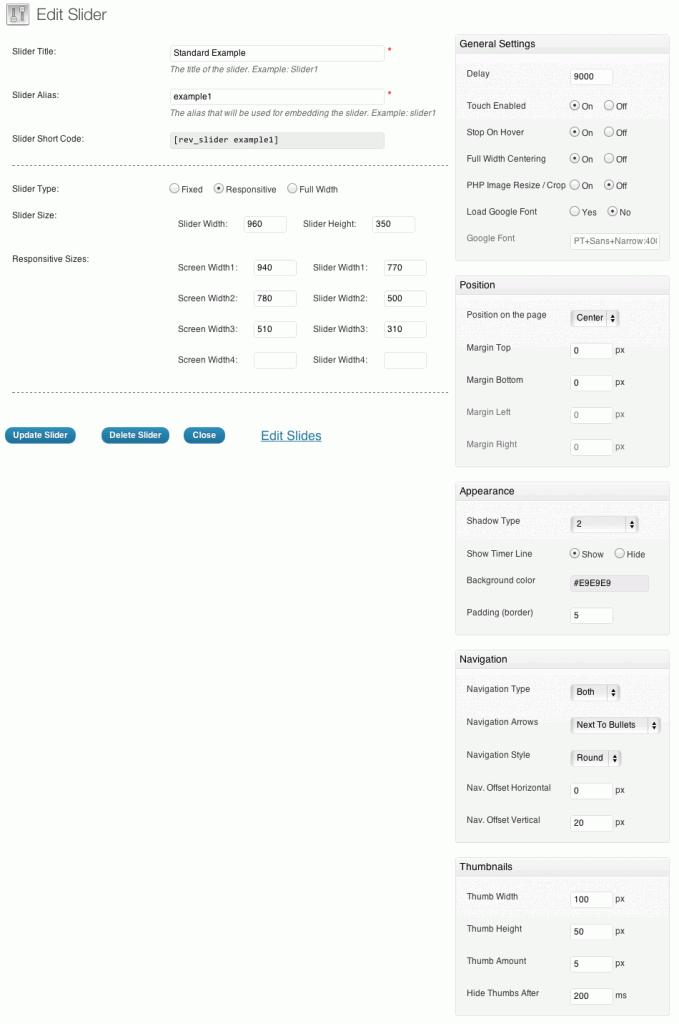Open Position on the page dropdown
The image size is (679, 1024).
(x=595, y=318)
